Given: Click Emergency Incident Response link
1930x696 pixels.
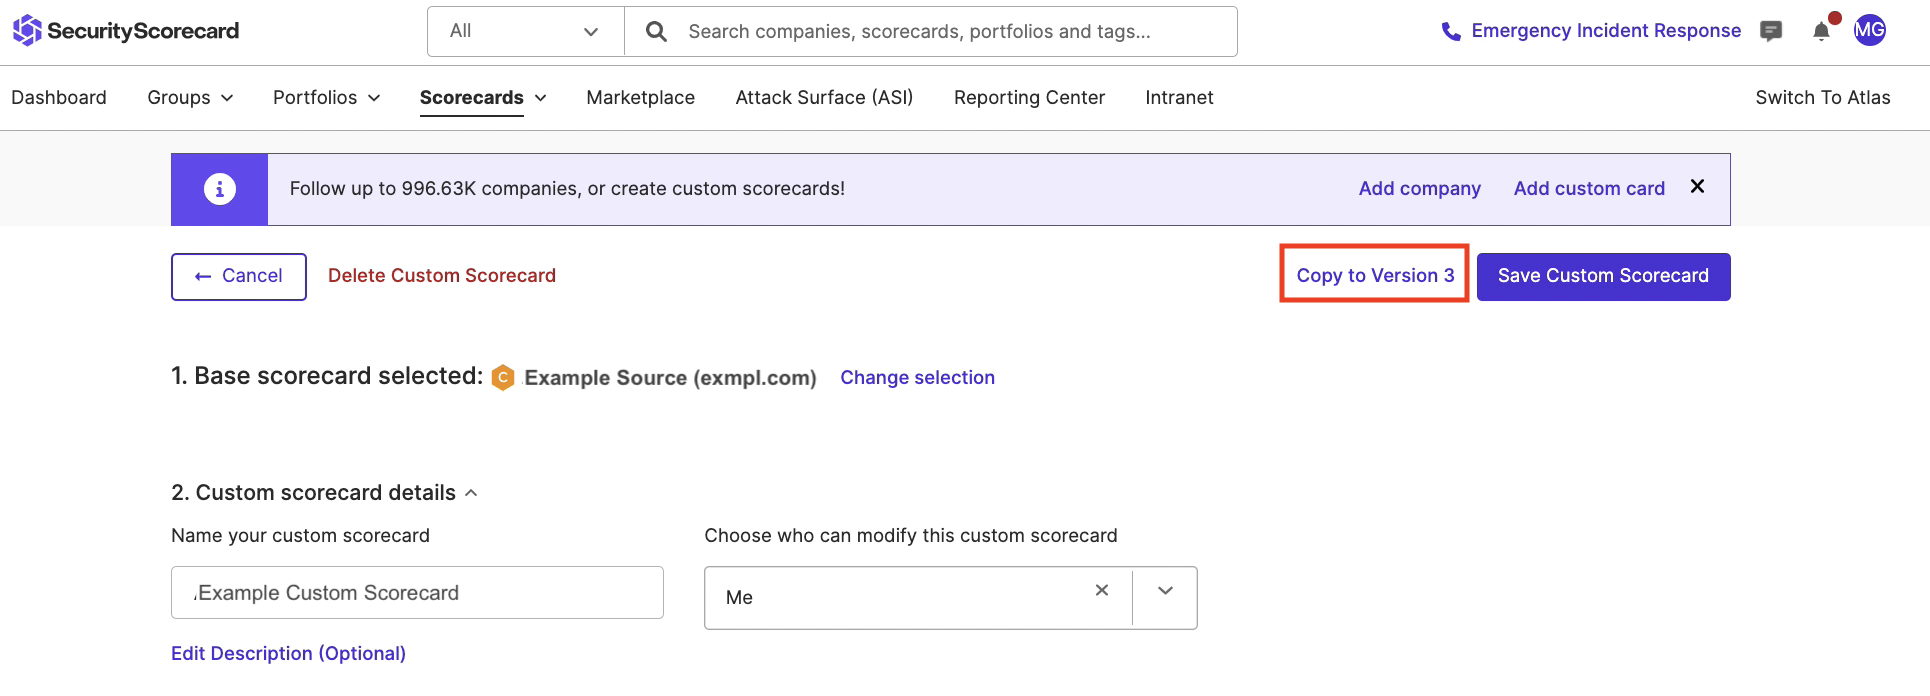Looking at the screenshot, I should point(1606,31).
